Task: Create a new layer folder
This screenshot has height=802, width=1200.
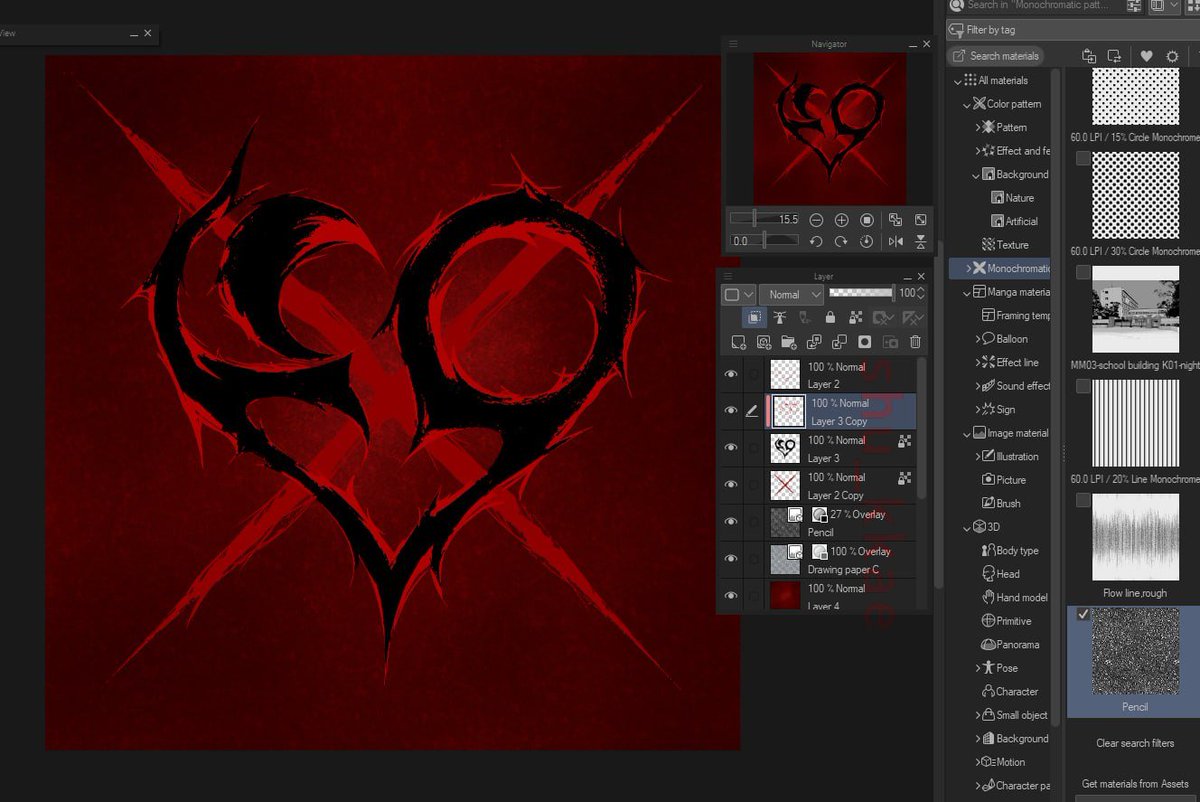Action: (x=789, y=342)
